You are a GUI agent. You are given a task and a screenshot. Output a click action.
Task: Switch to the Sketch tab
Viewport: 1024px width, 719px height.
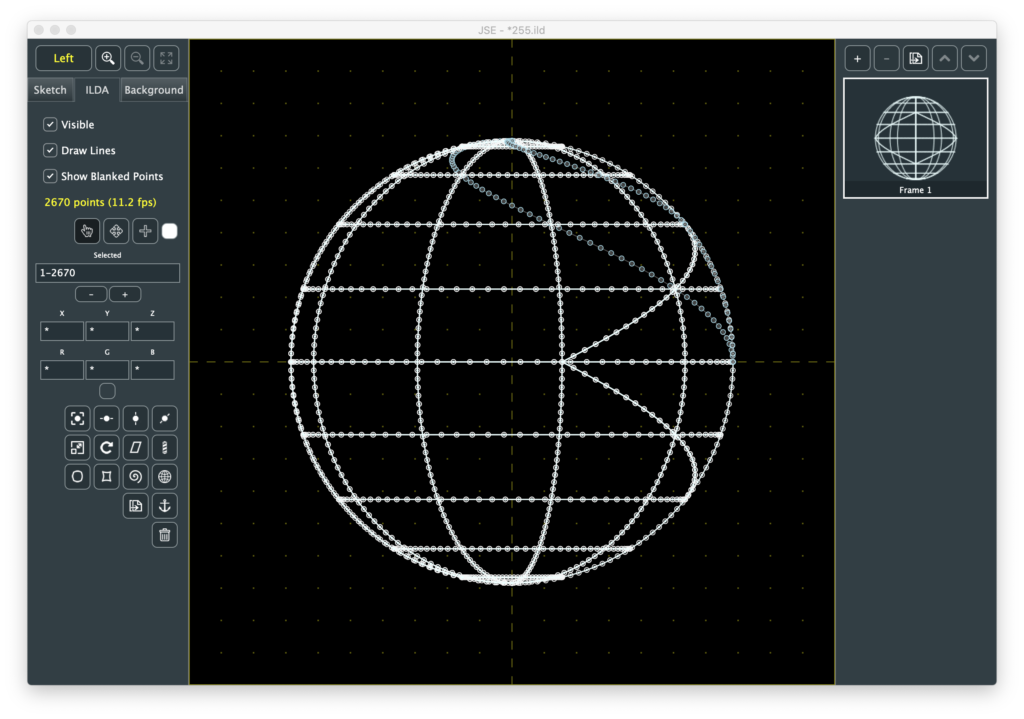pos(50,90)
